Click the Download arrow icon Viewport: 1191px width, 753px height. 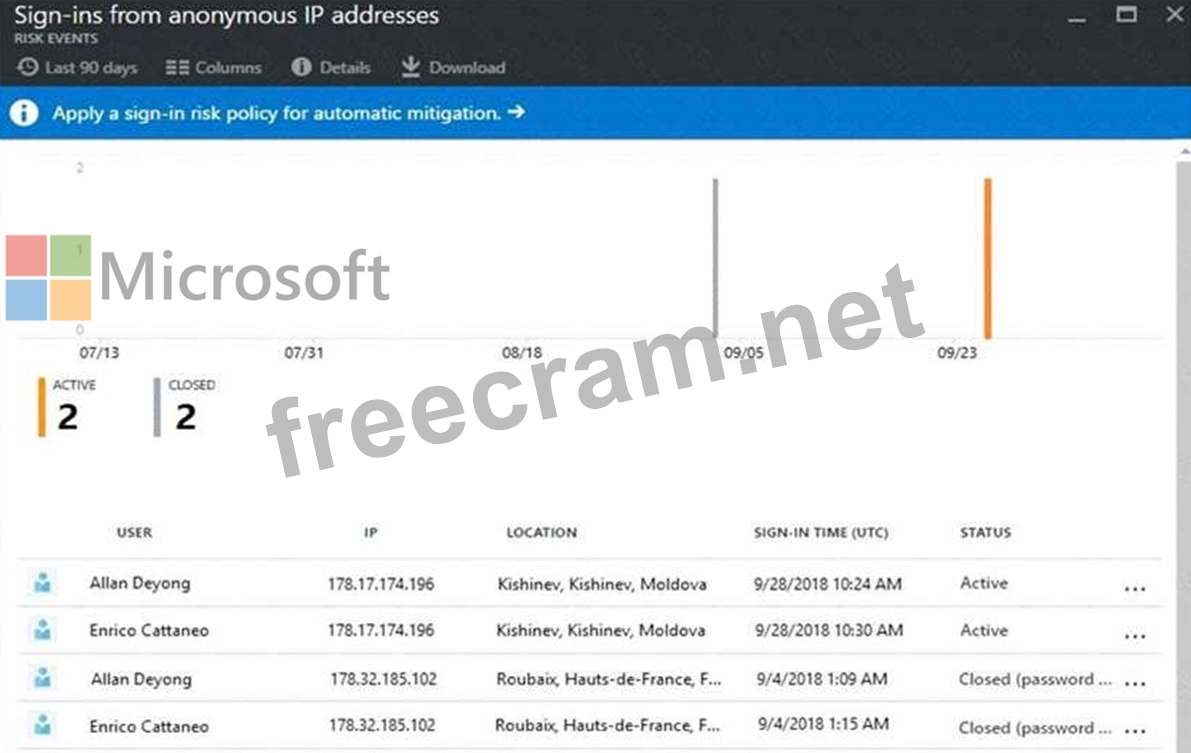click(x=410, y=67)
